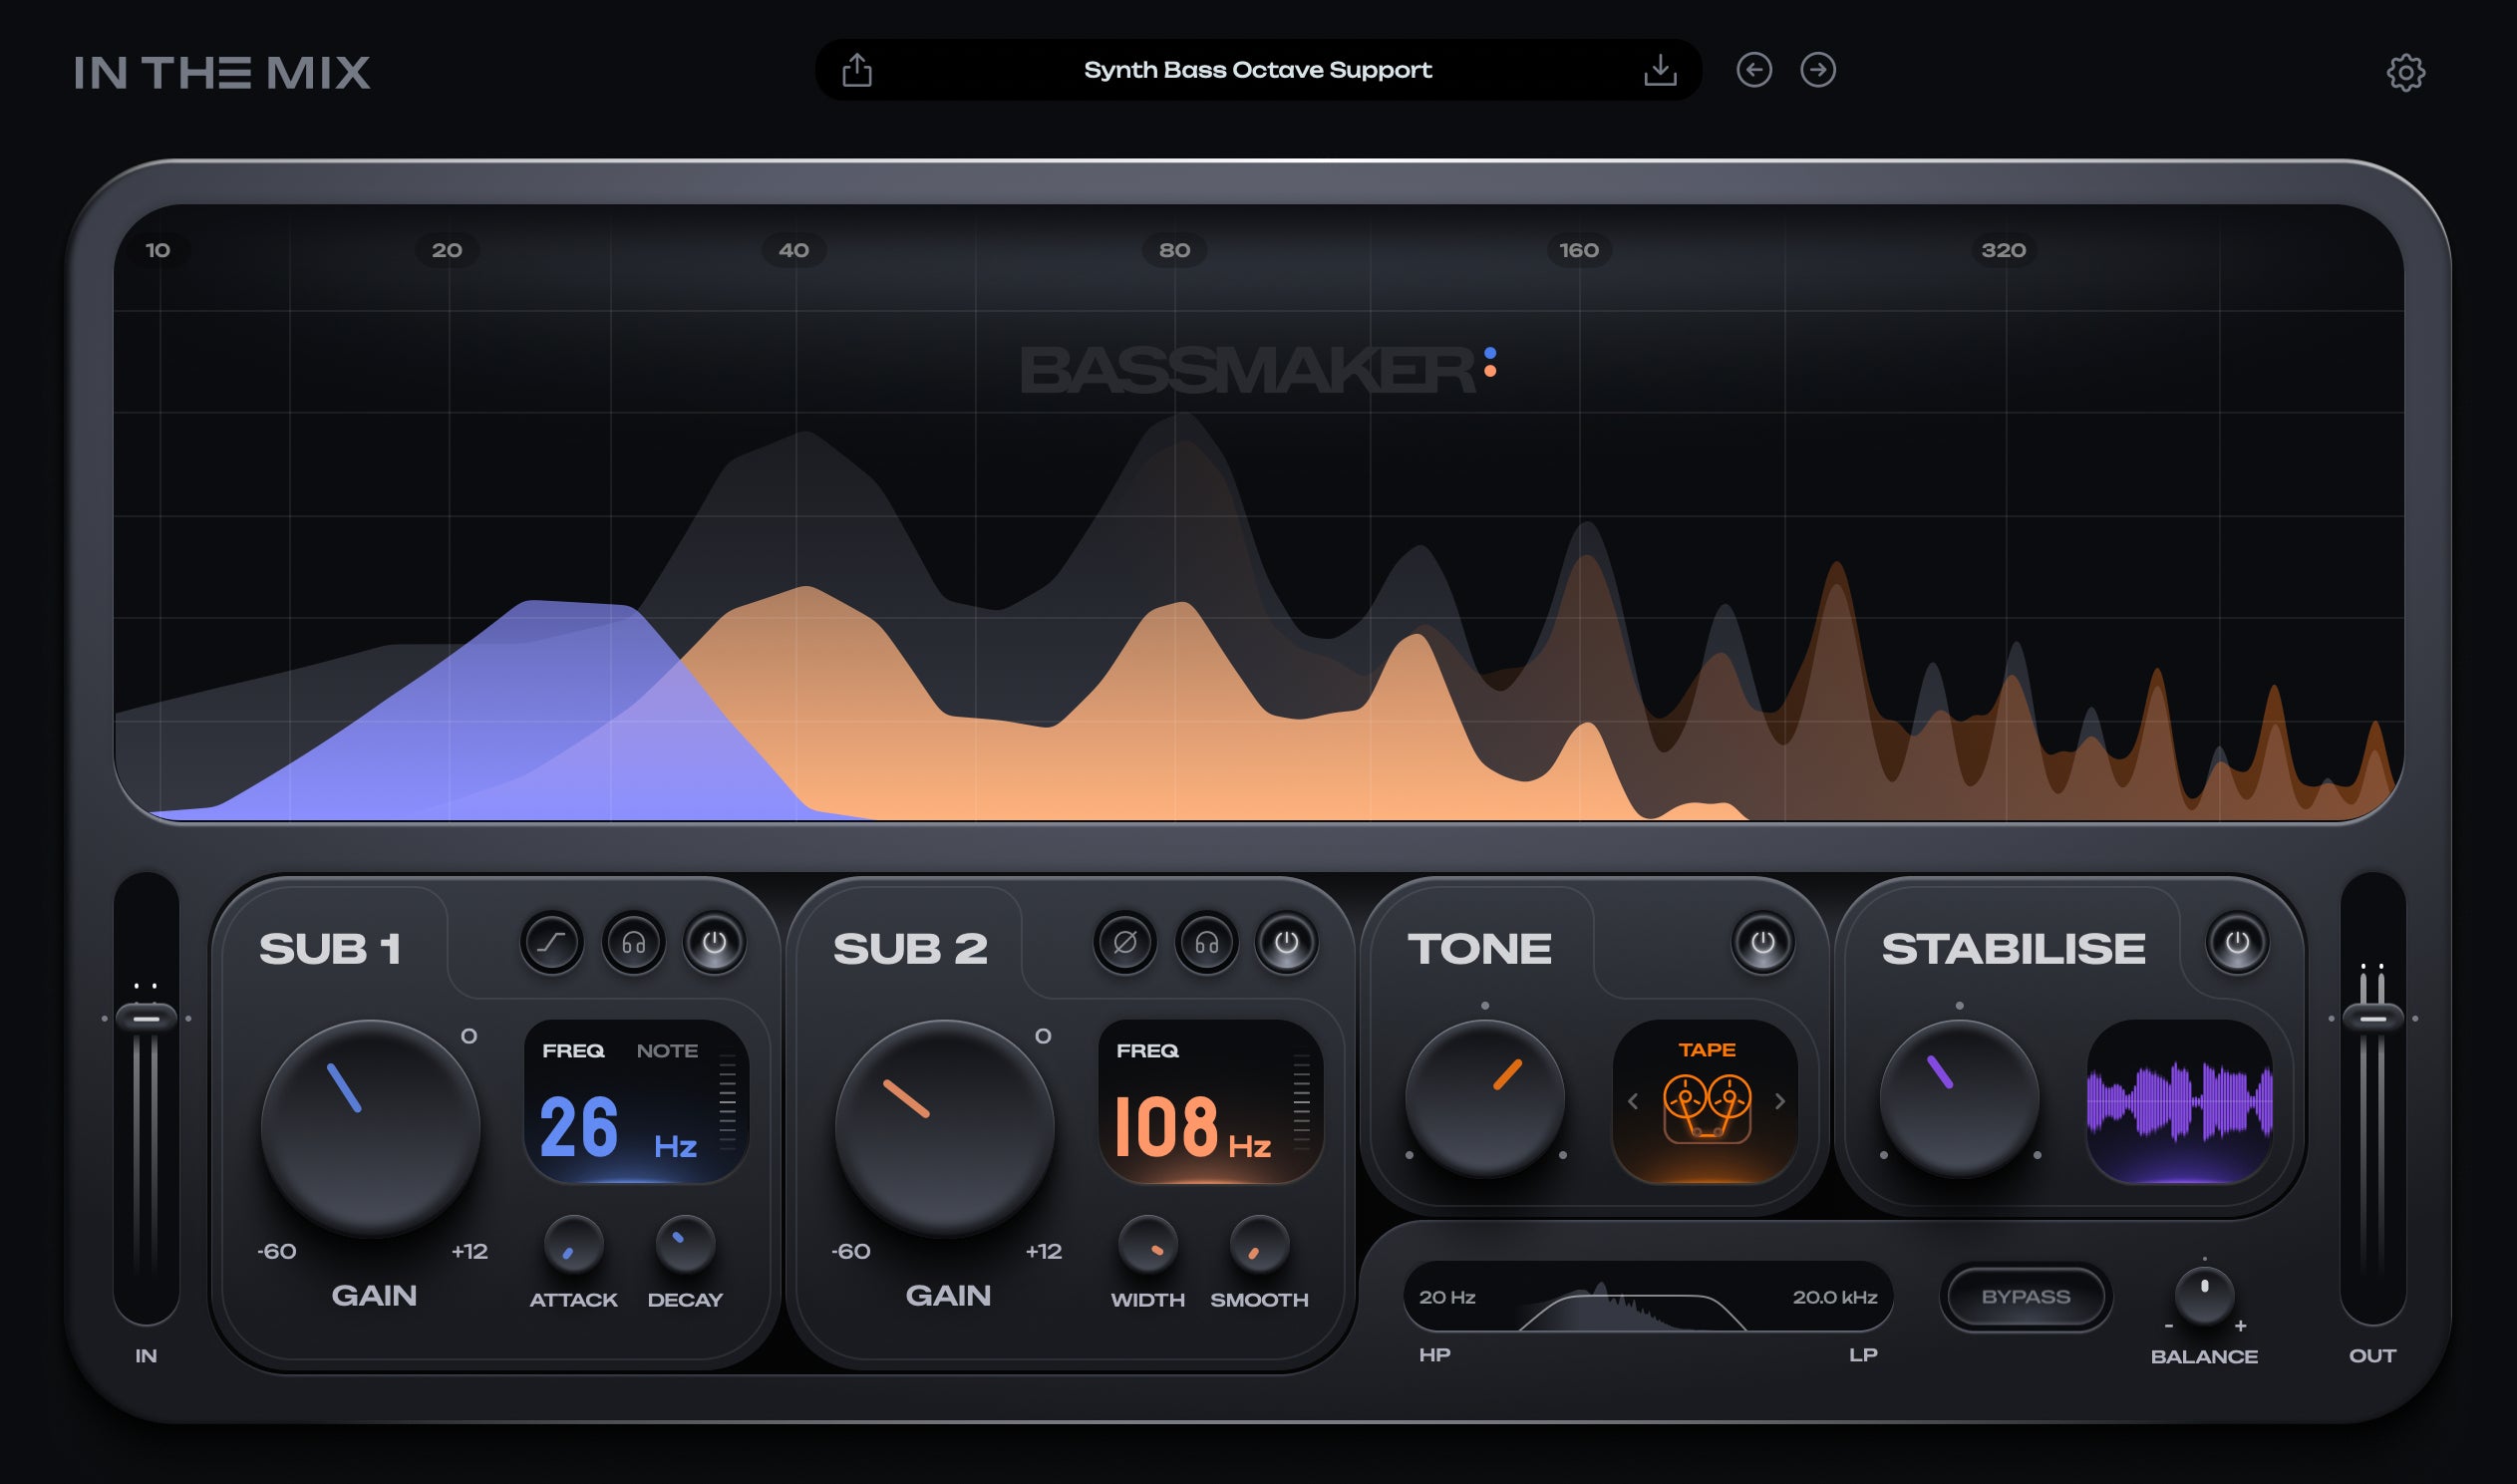Click the SUB 1 GAIN knob
2517x1484 pixels.
click(371, 1129)
